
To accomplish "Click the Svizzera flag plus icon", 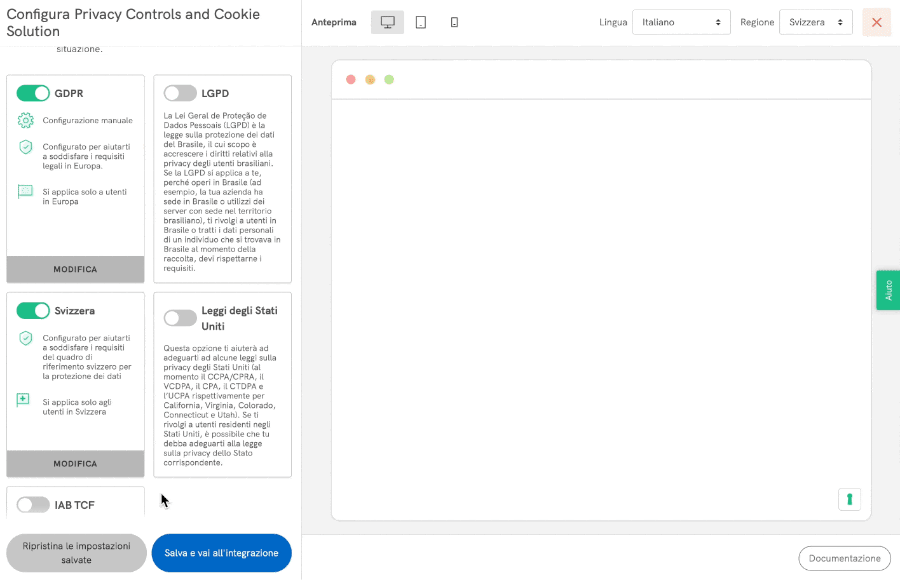I will [x=25, y=400].
